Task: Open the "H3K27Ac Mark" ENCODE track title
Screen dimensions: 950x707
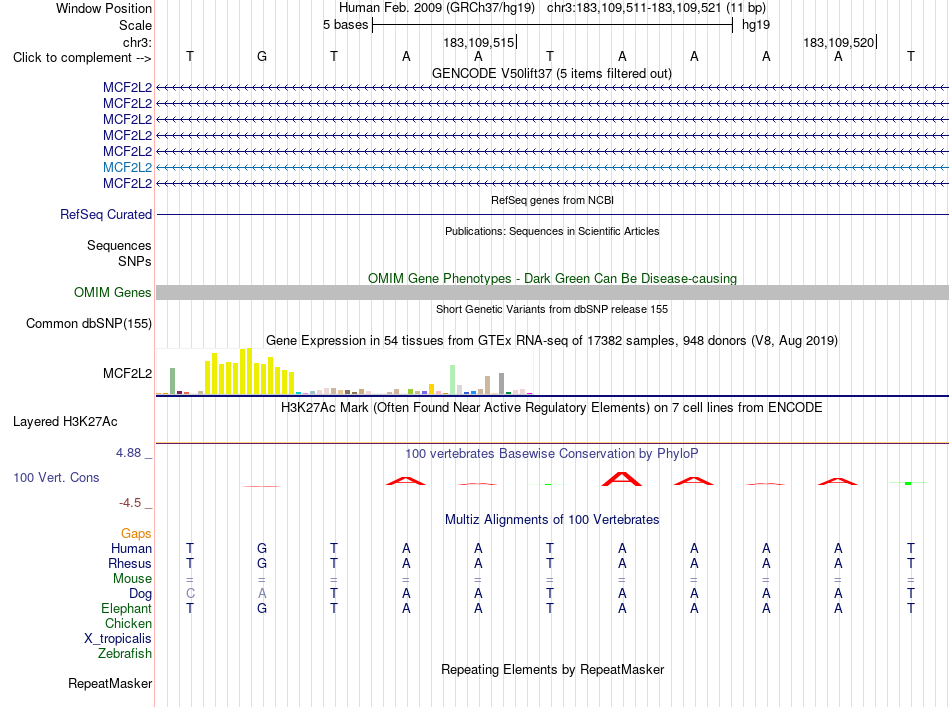Action: (551, 407)
